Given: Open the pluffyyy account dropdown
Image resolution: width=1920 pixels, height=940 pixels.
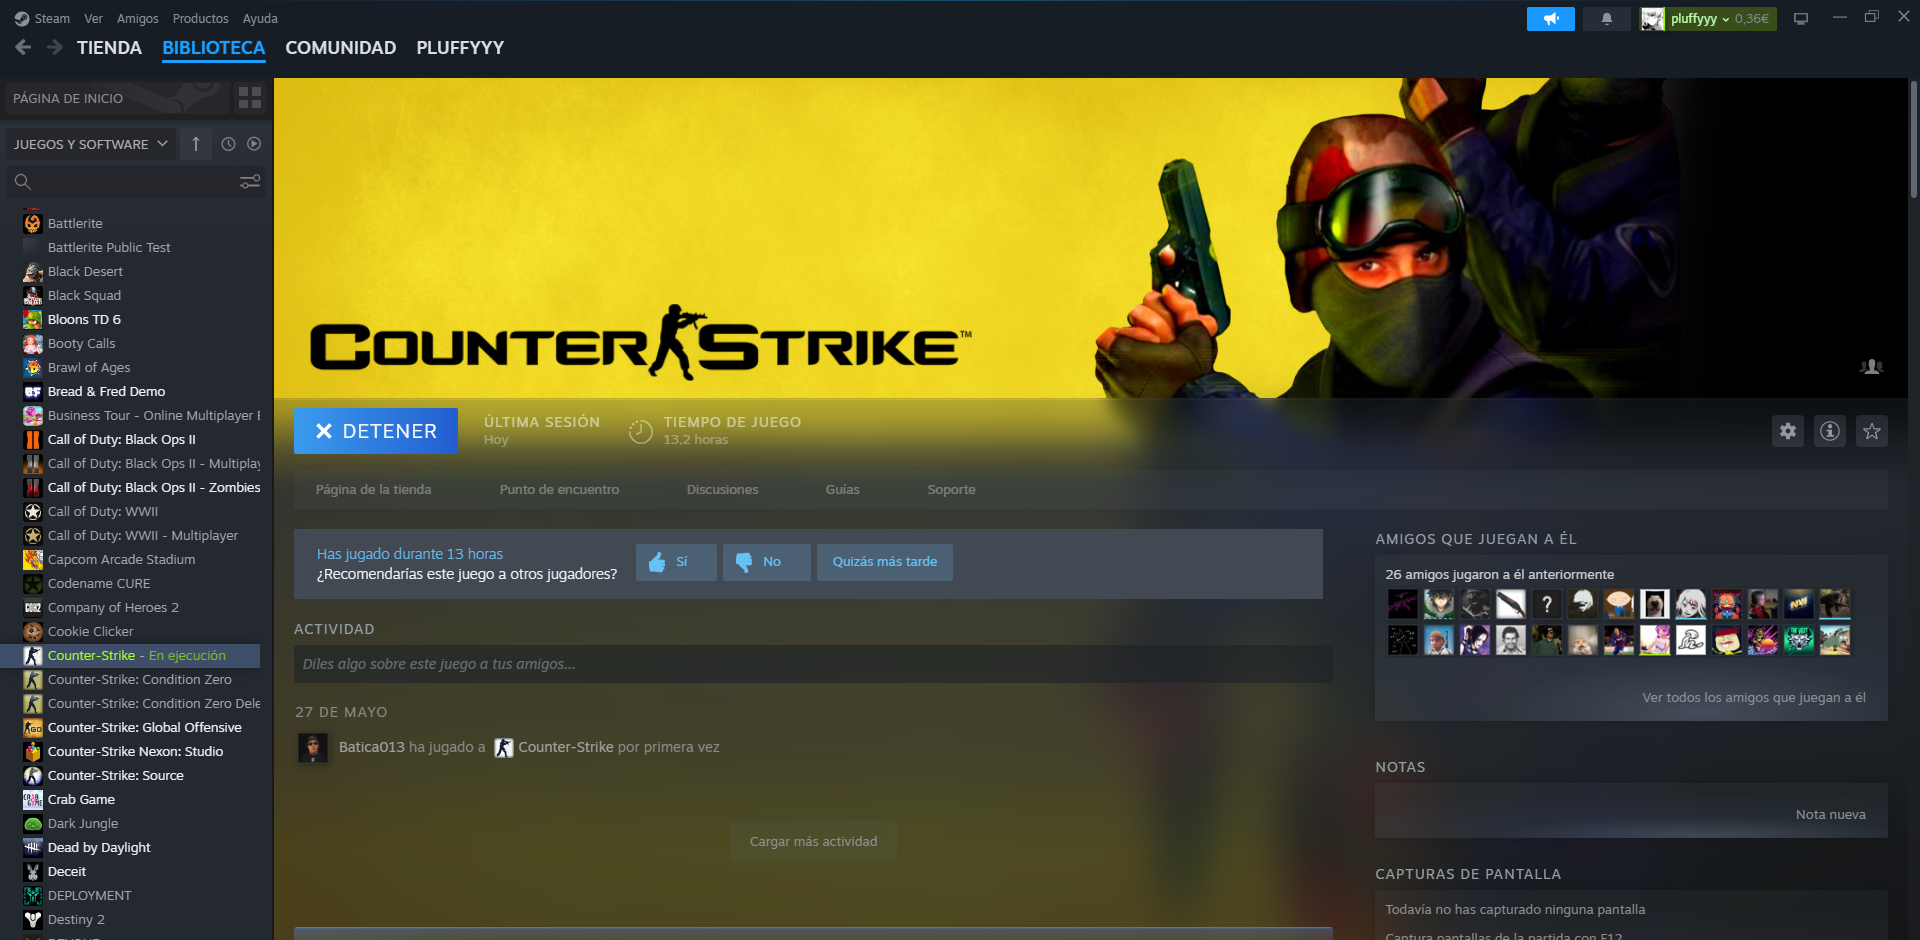Looking at the screenshot, I should (1708, 19).
